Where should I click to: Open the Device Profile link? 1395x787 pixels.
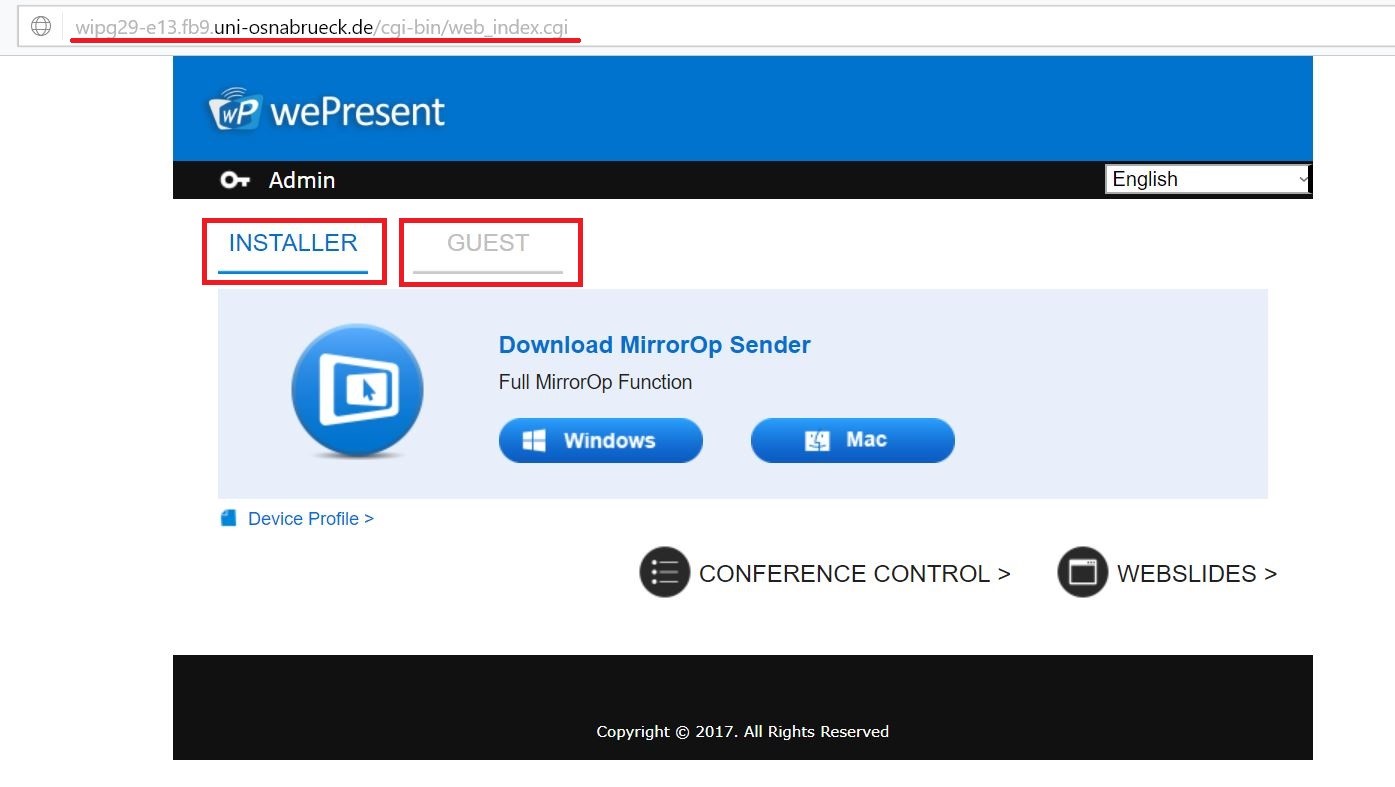point(311,518)
